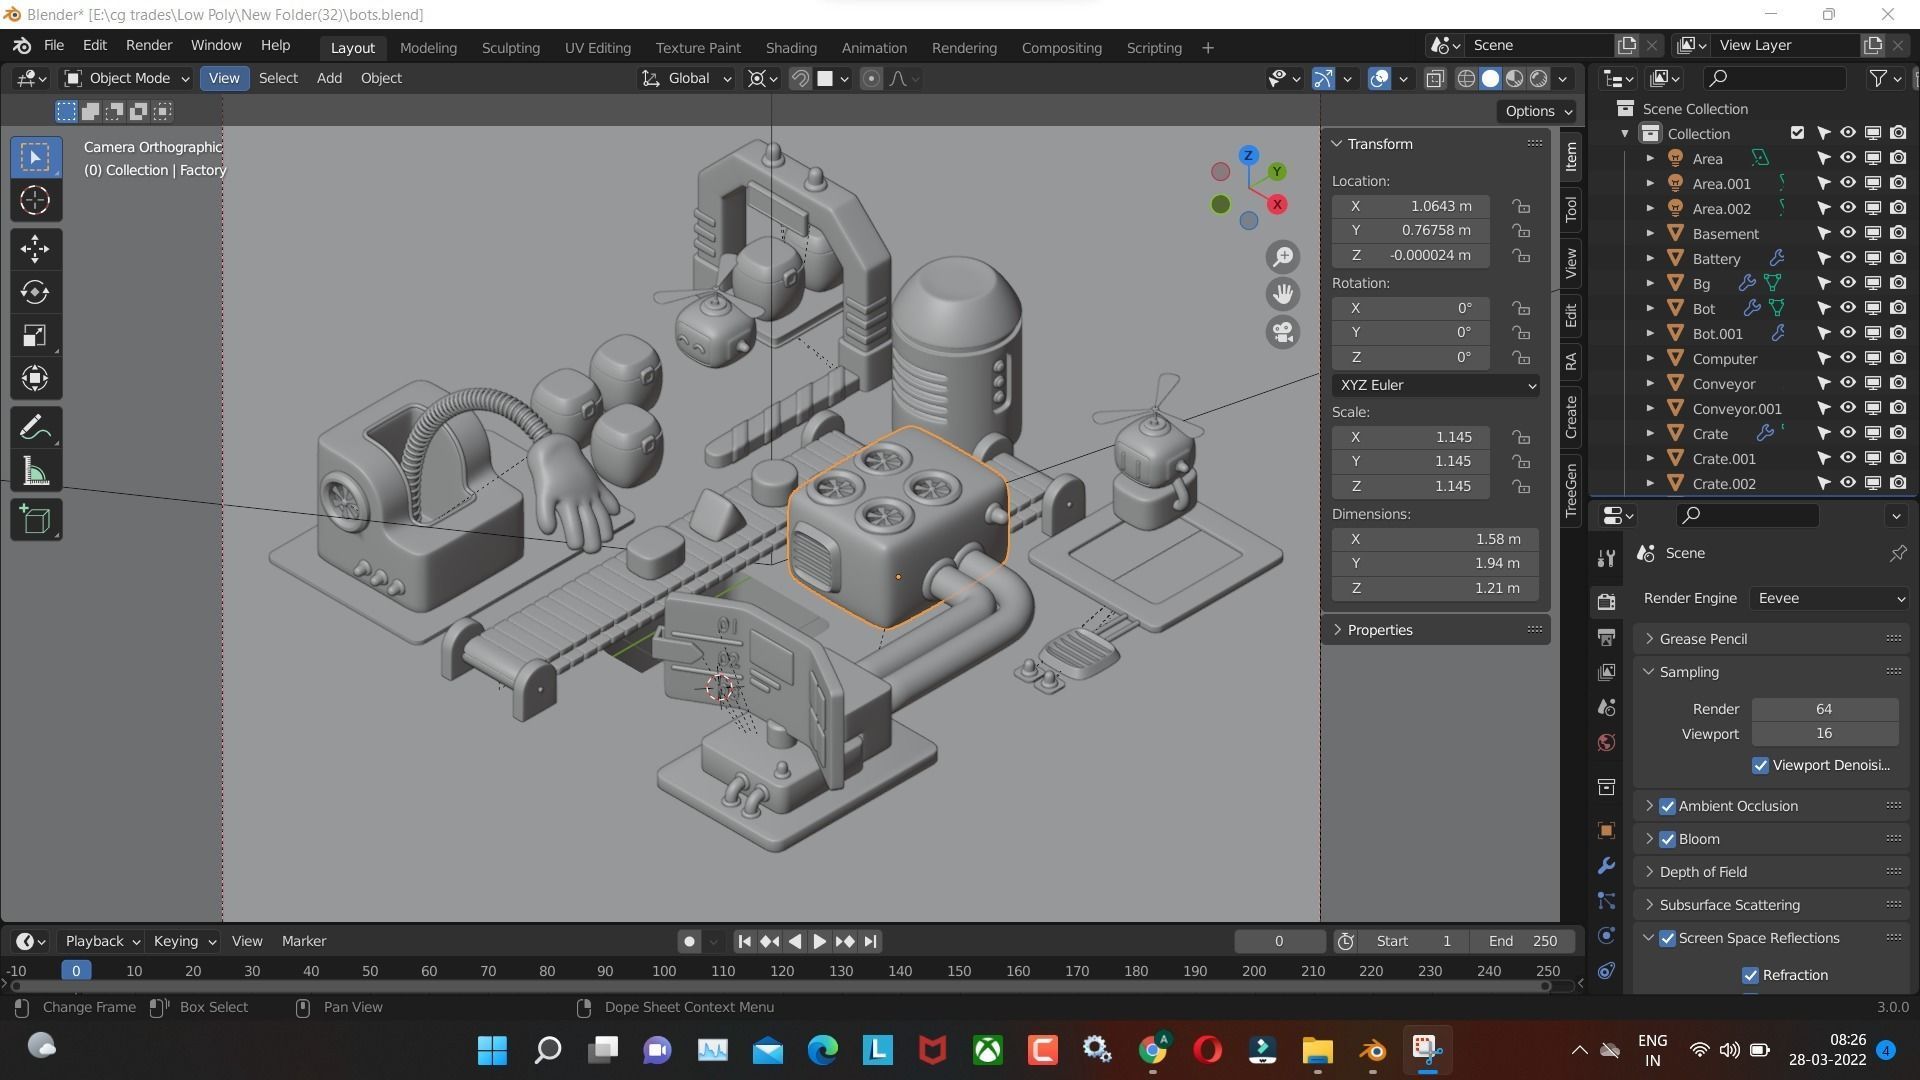
Task: Open the XYZ Euler rotation mode dropdown
Action: 1435,385
